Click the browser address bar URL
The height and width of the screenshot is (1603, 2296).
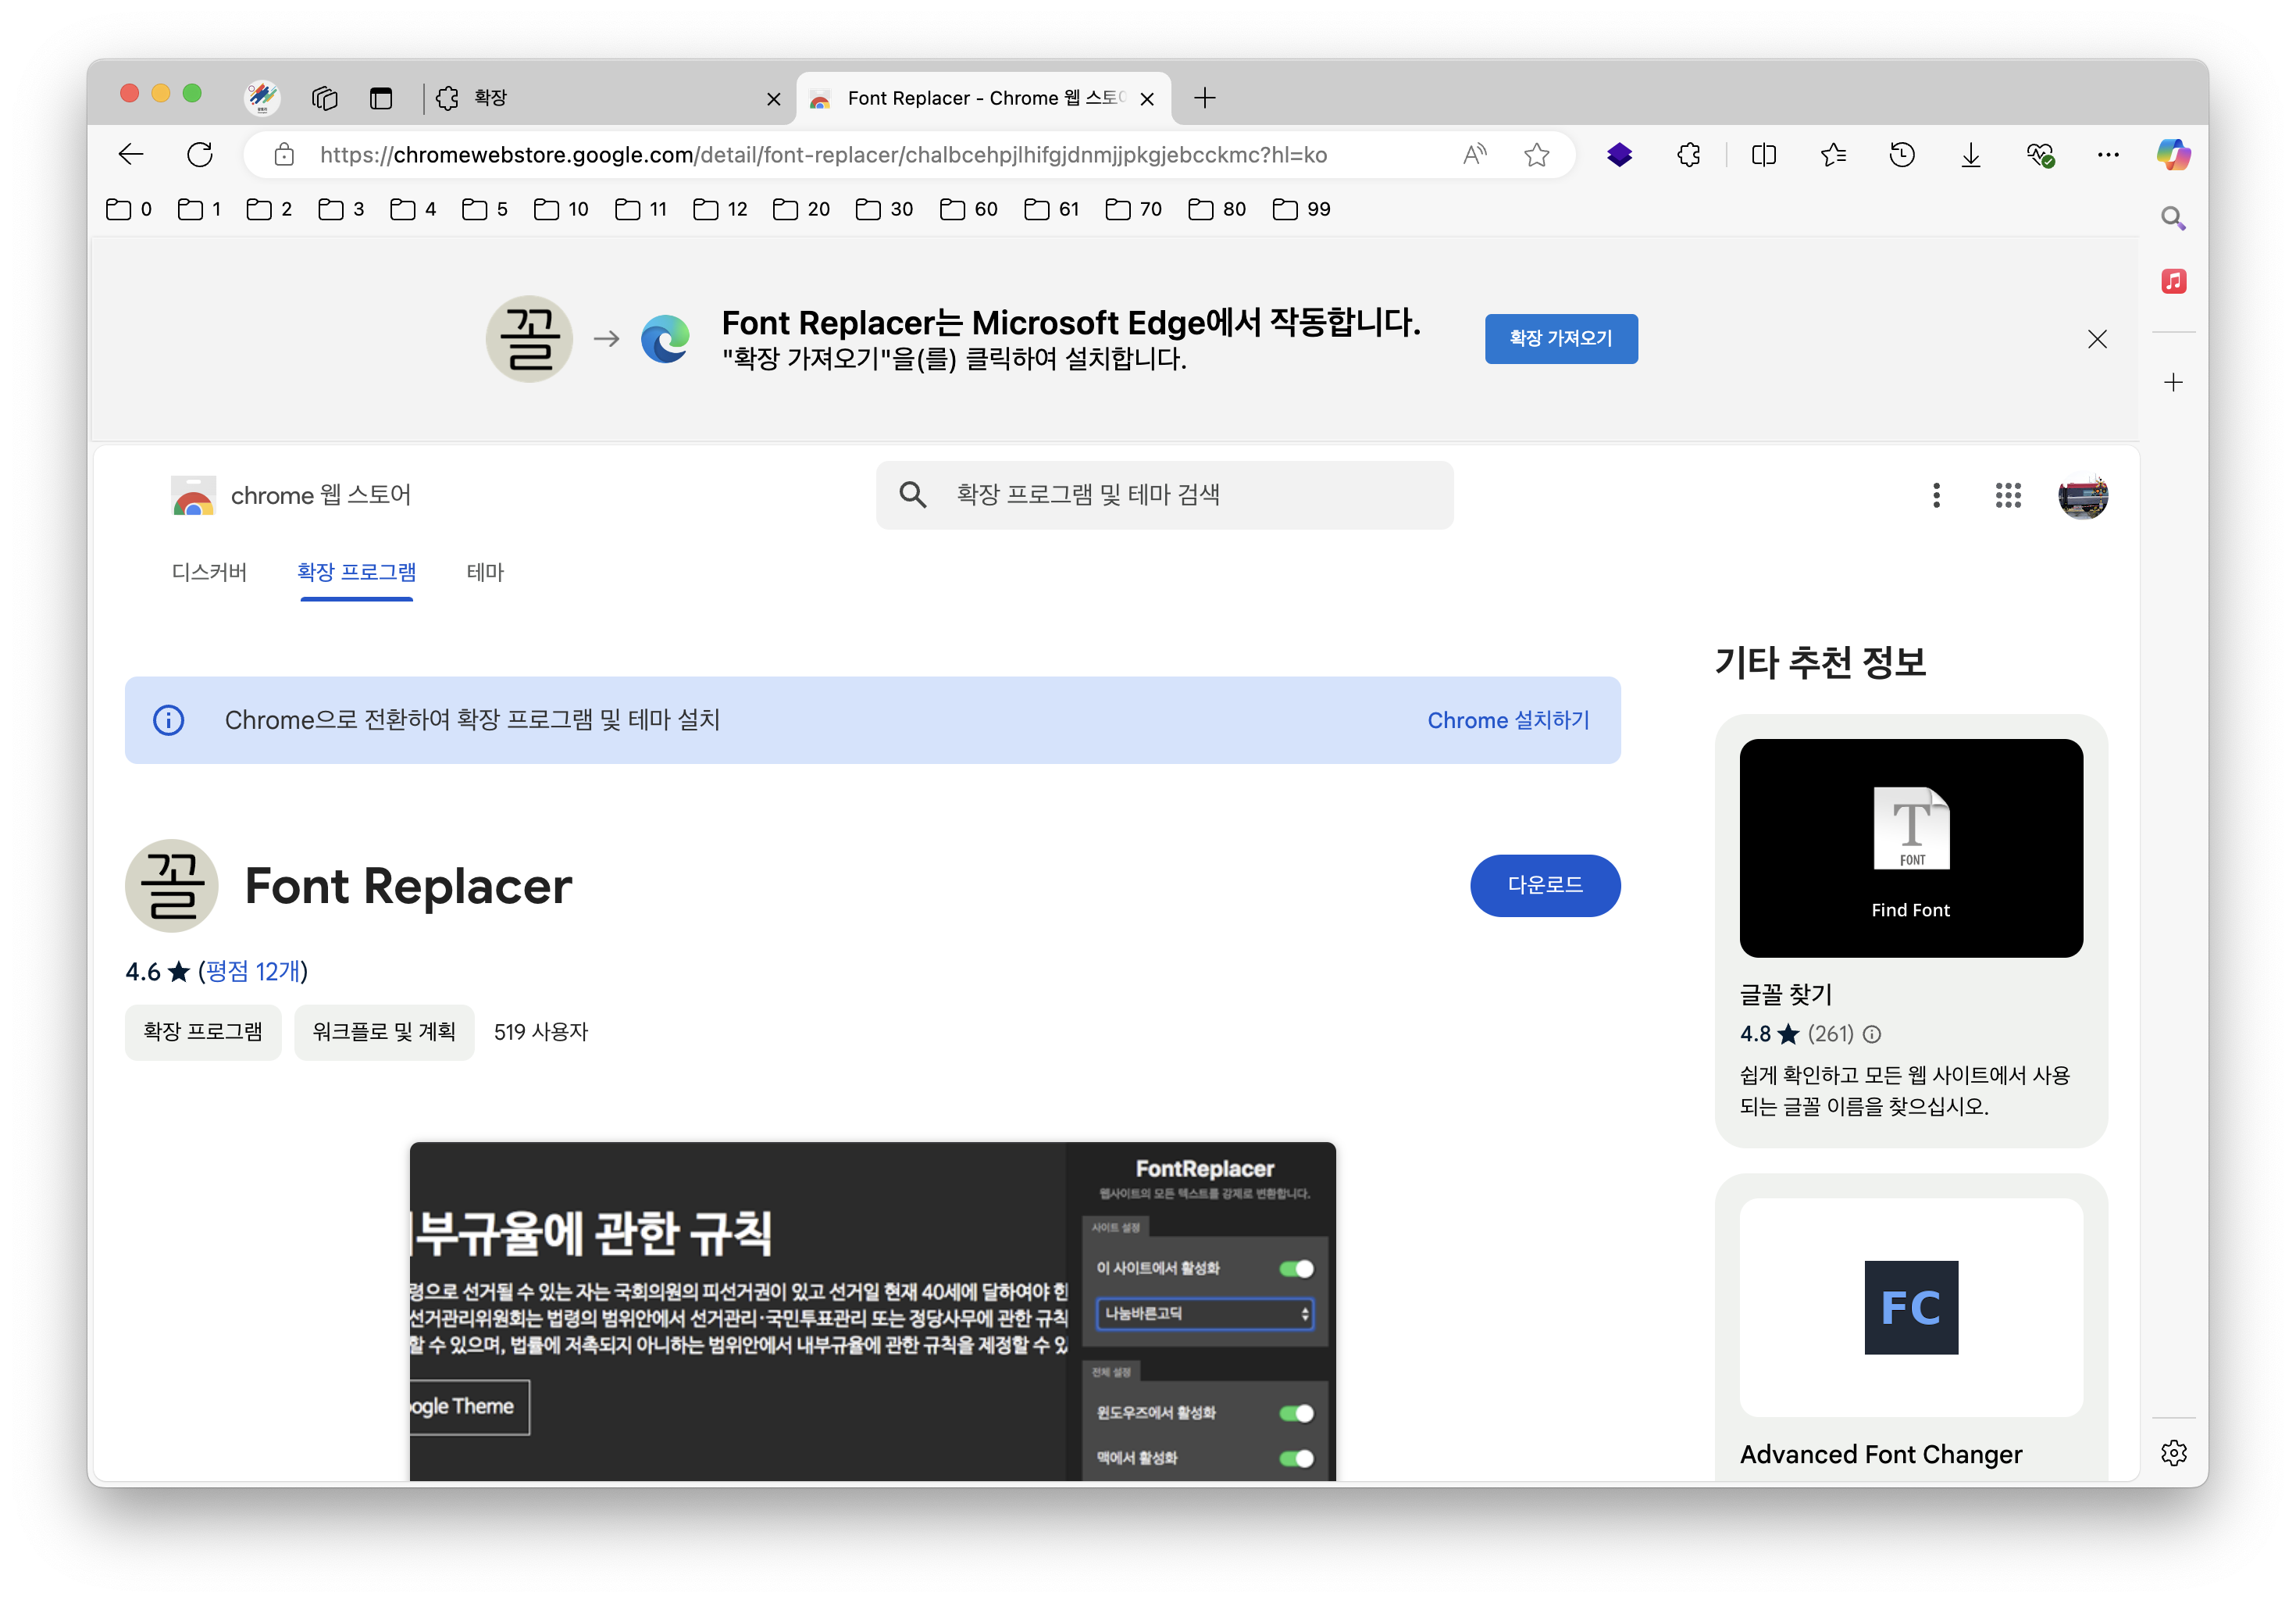[x=823, y=154]
